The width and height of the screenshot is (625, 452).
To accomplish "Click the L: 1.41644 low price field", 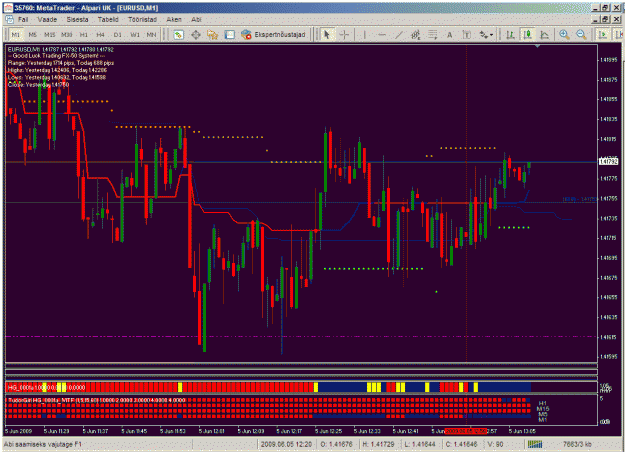I will point(420,444).
